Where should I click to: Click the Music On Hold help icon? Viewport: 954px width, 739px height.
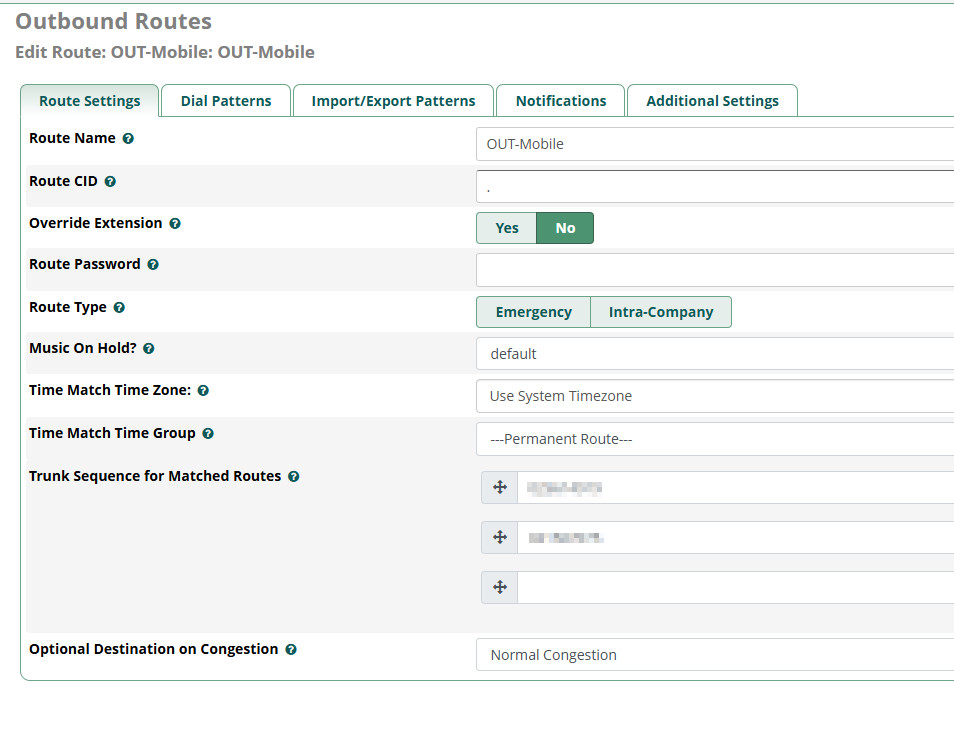tap(149, 349)
